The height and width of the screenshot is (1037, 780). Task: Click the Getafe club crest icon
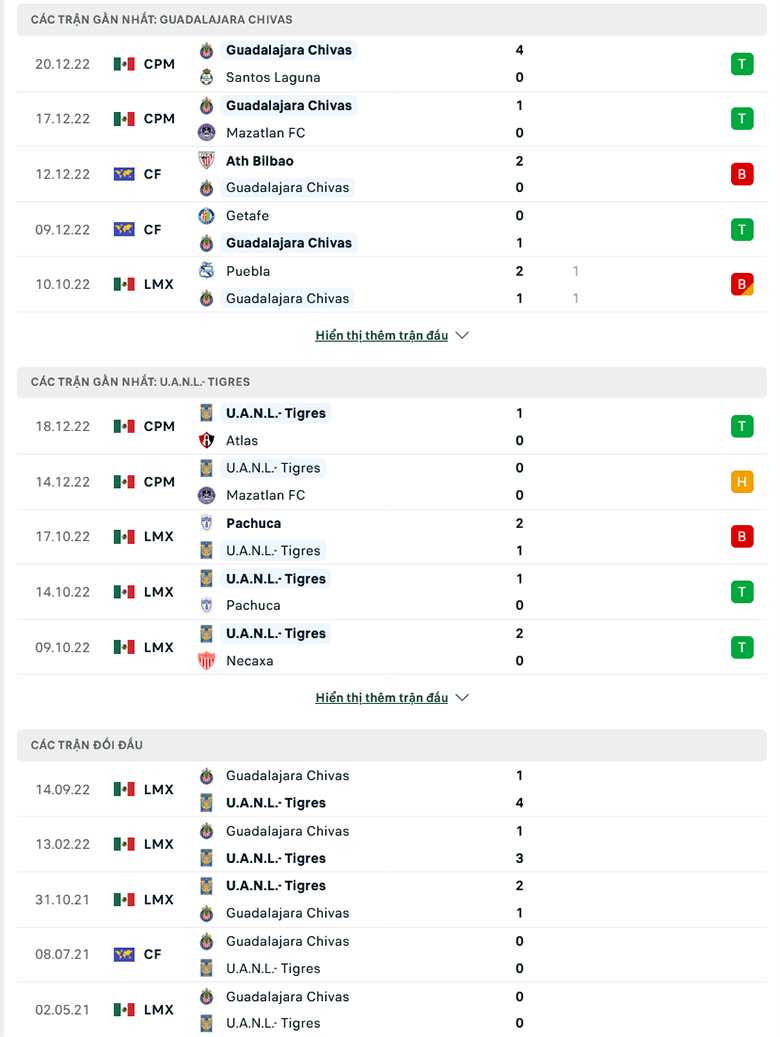[206, 216]
